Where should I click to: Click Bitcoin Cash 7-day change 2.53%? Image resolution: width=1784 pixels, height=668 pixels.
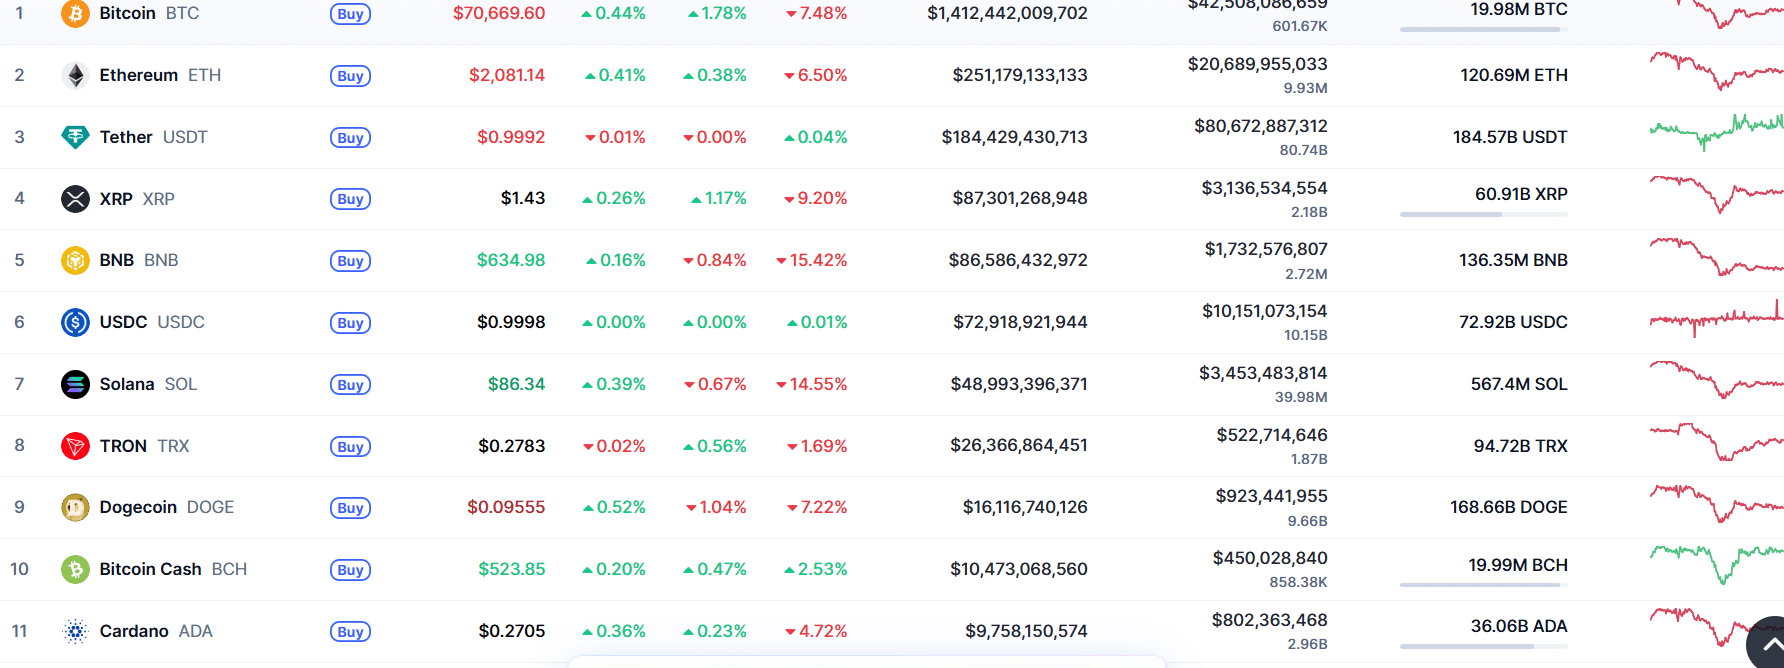point(816,569)
